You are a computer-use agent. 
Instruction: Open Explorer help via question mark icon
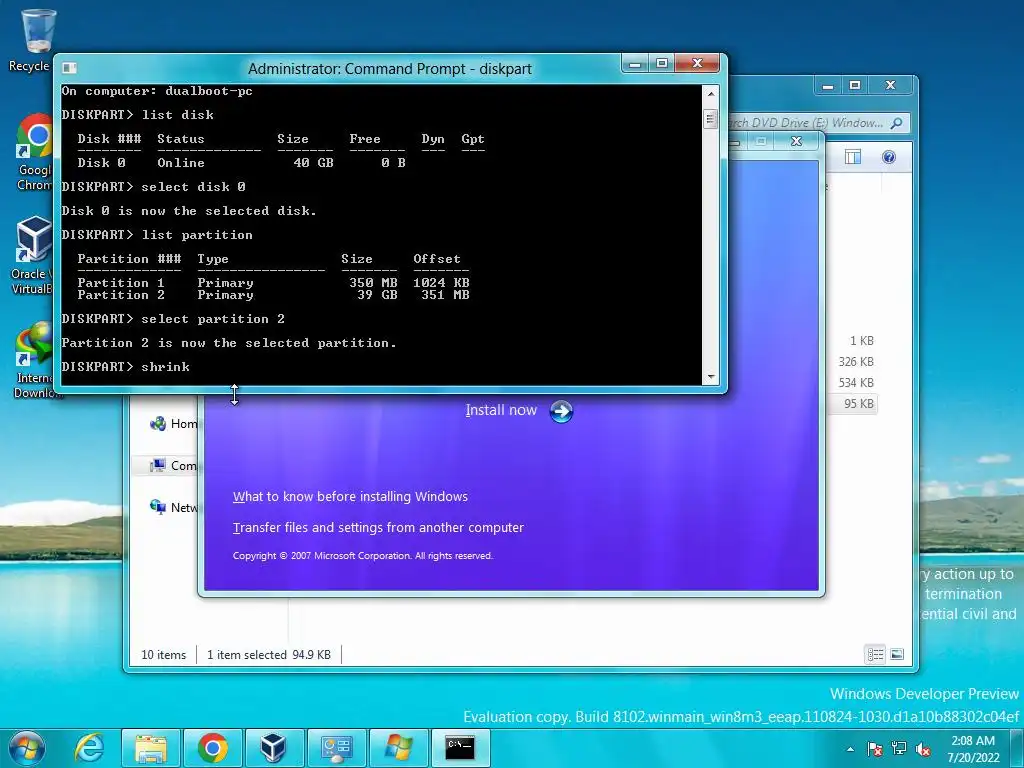(889, 157)
